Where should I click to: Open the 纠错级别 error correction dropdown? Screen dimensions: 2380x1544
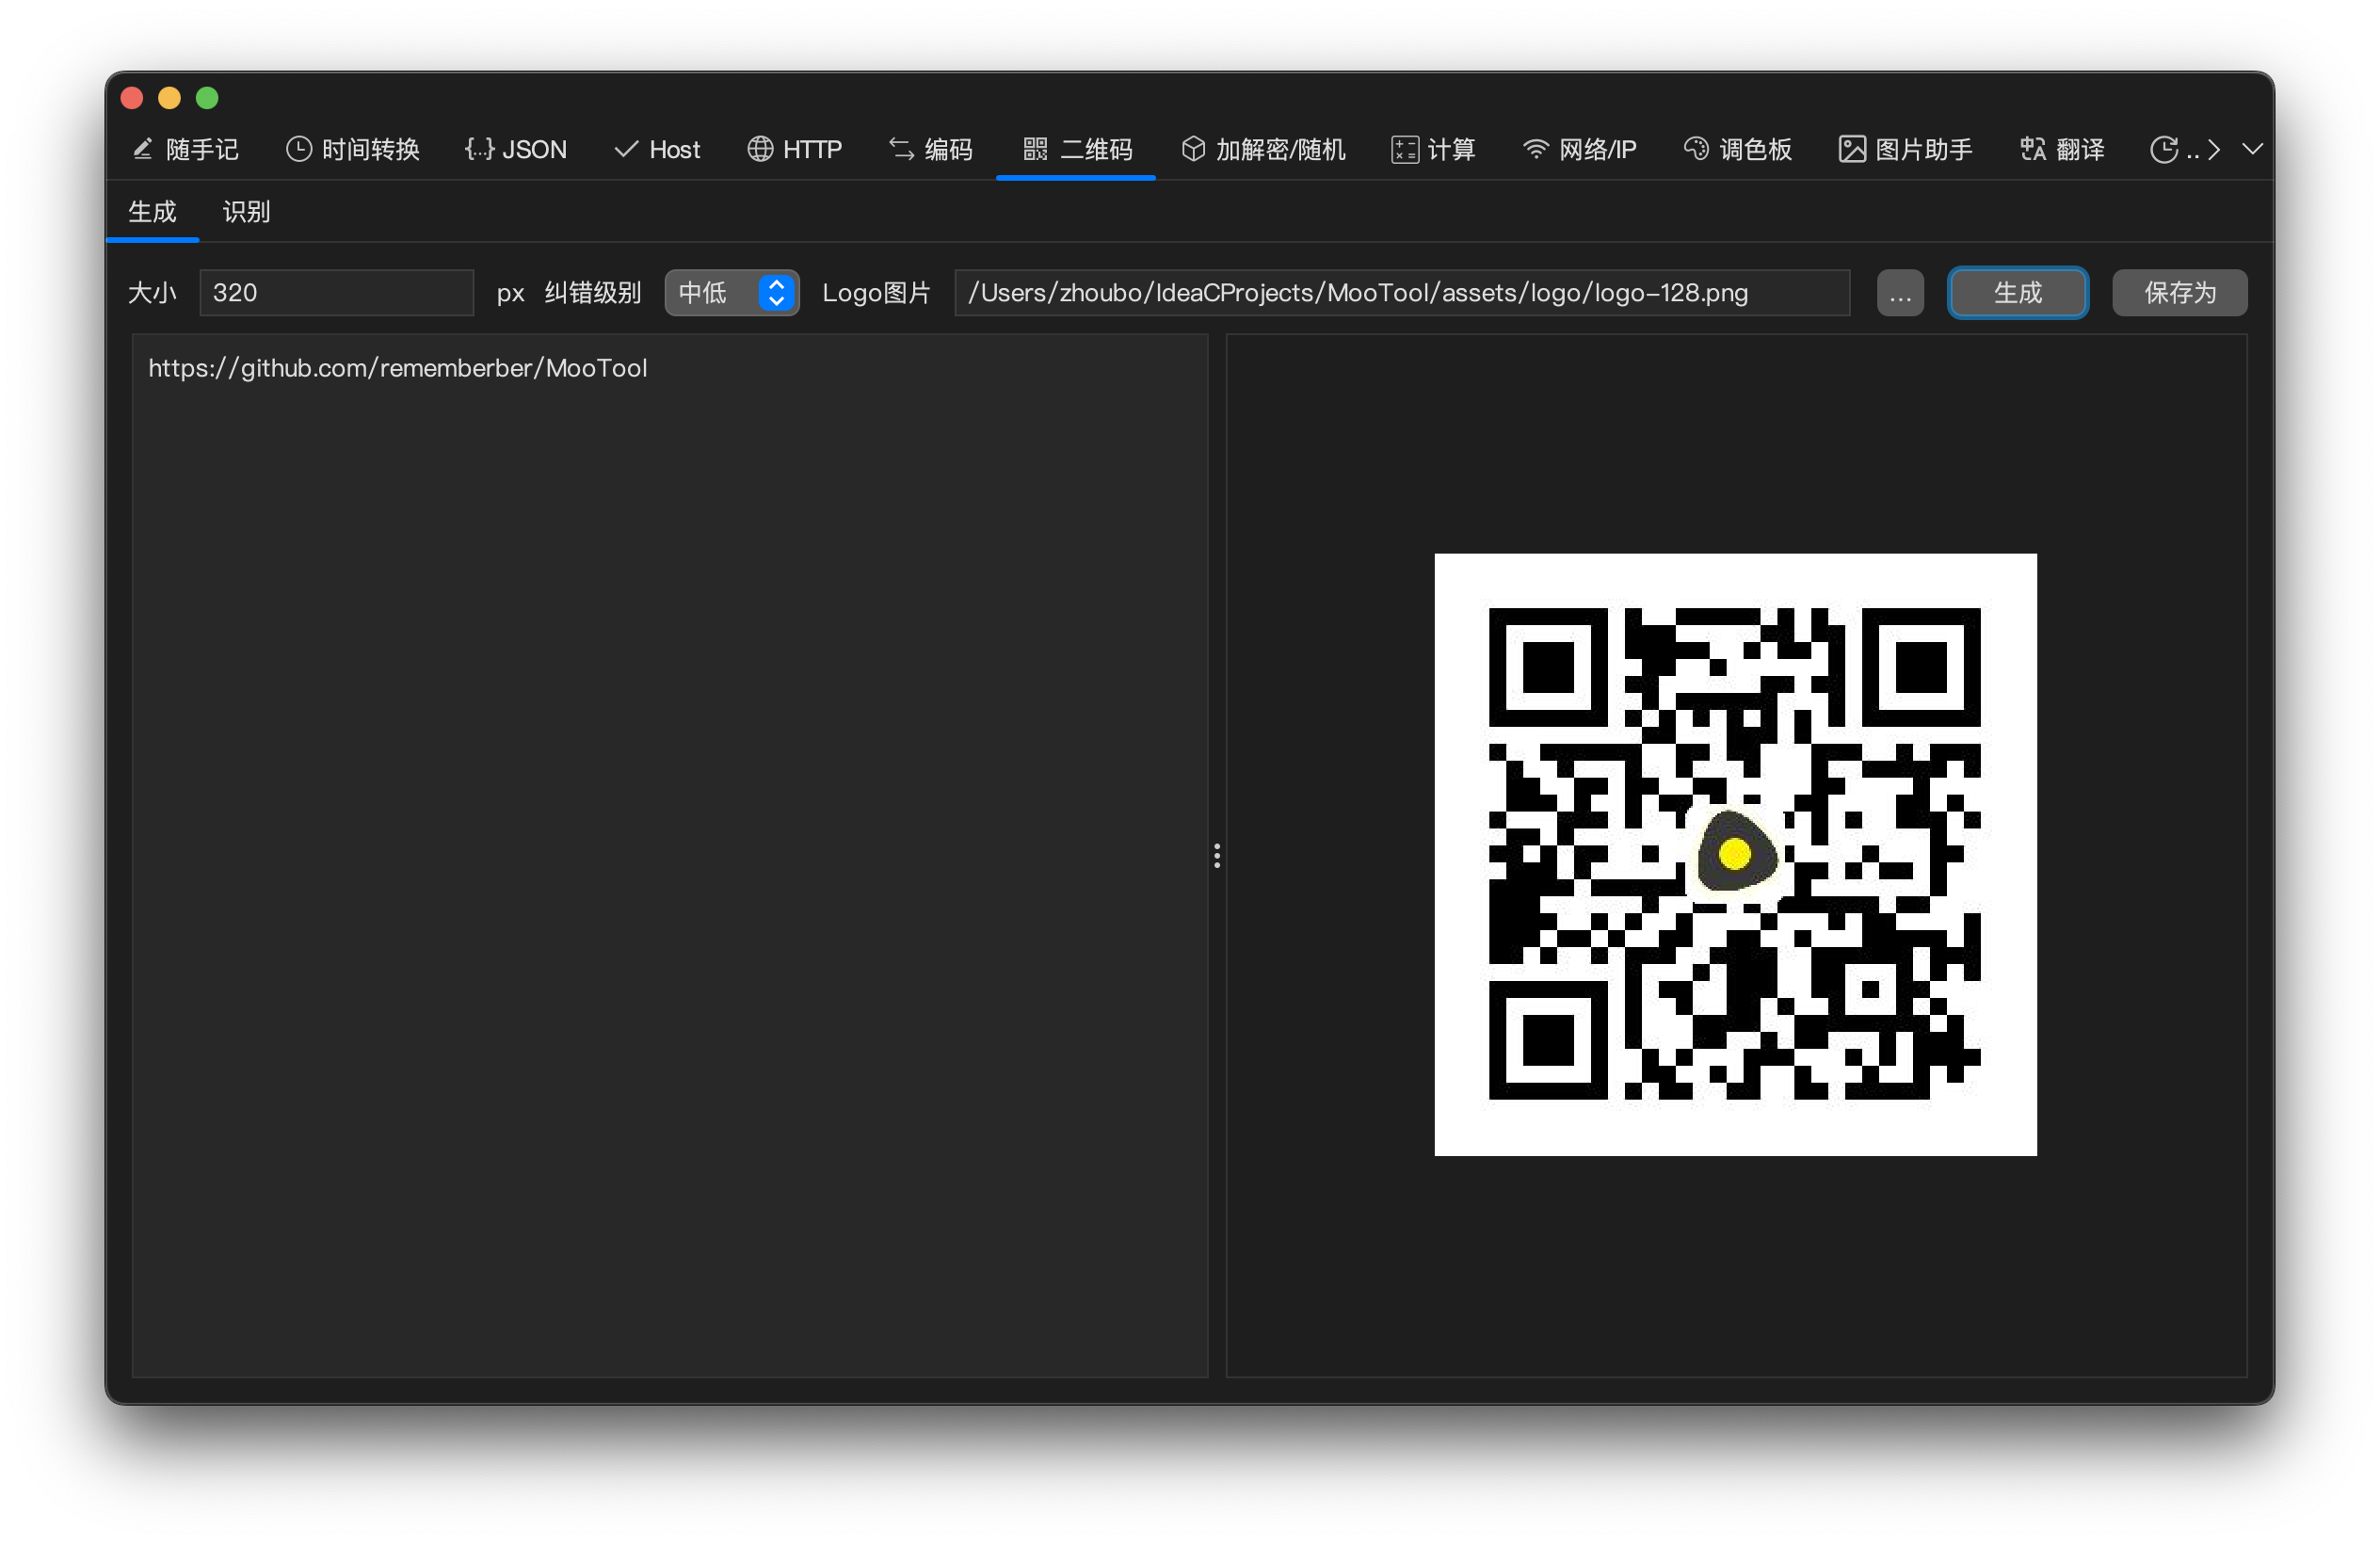click(x=731, y=292)
